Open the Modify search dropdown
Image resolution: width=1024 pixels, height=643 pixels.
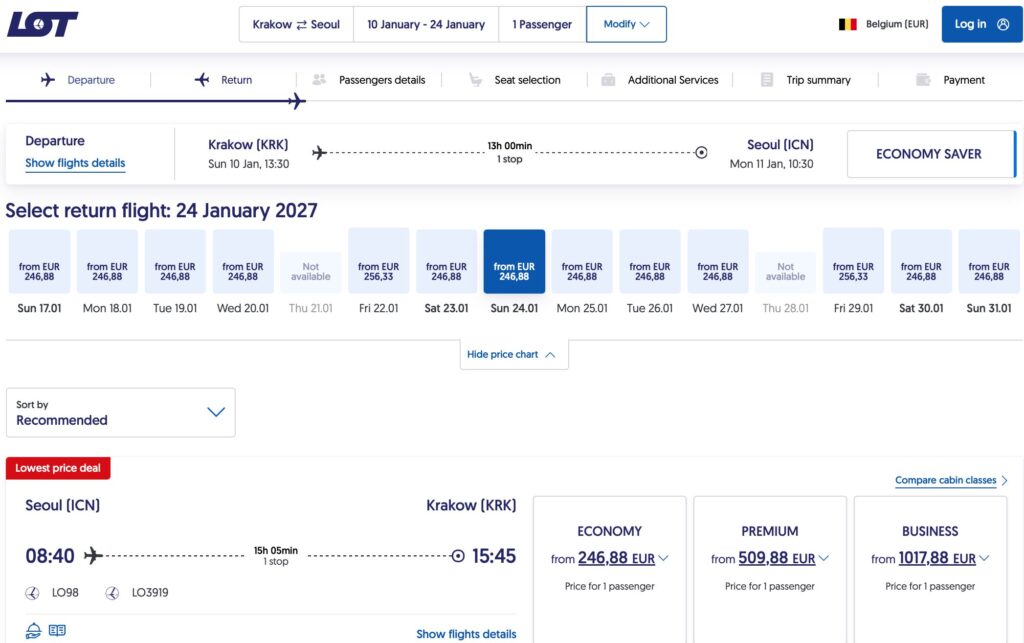click(x=626, y=24)
